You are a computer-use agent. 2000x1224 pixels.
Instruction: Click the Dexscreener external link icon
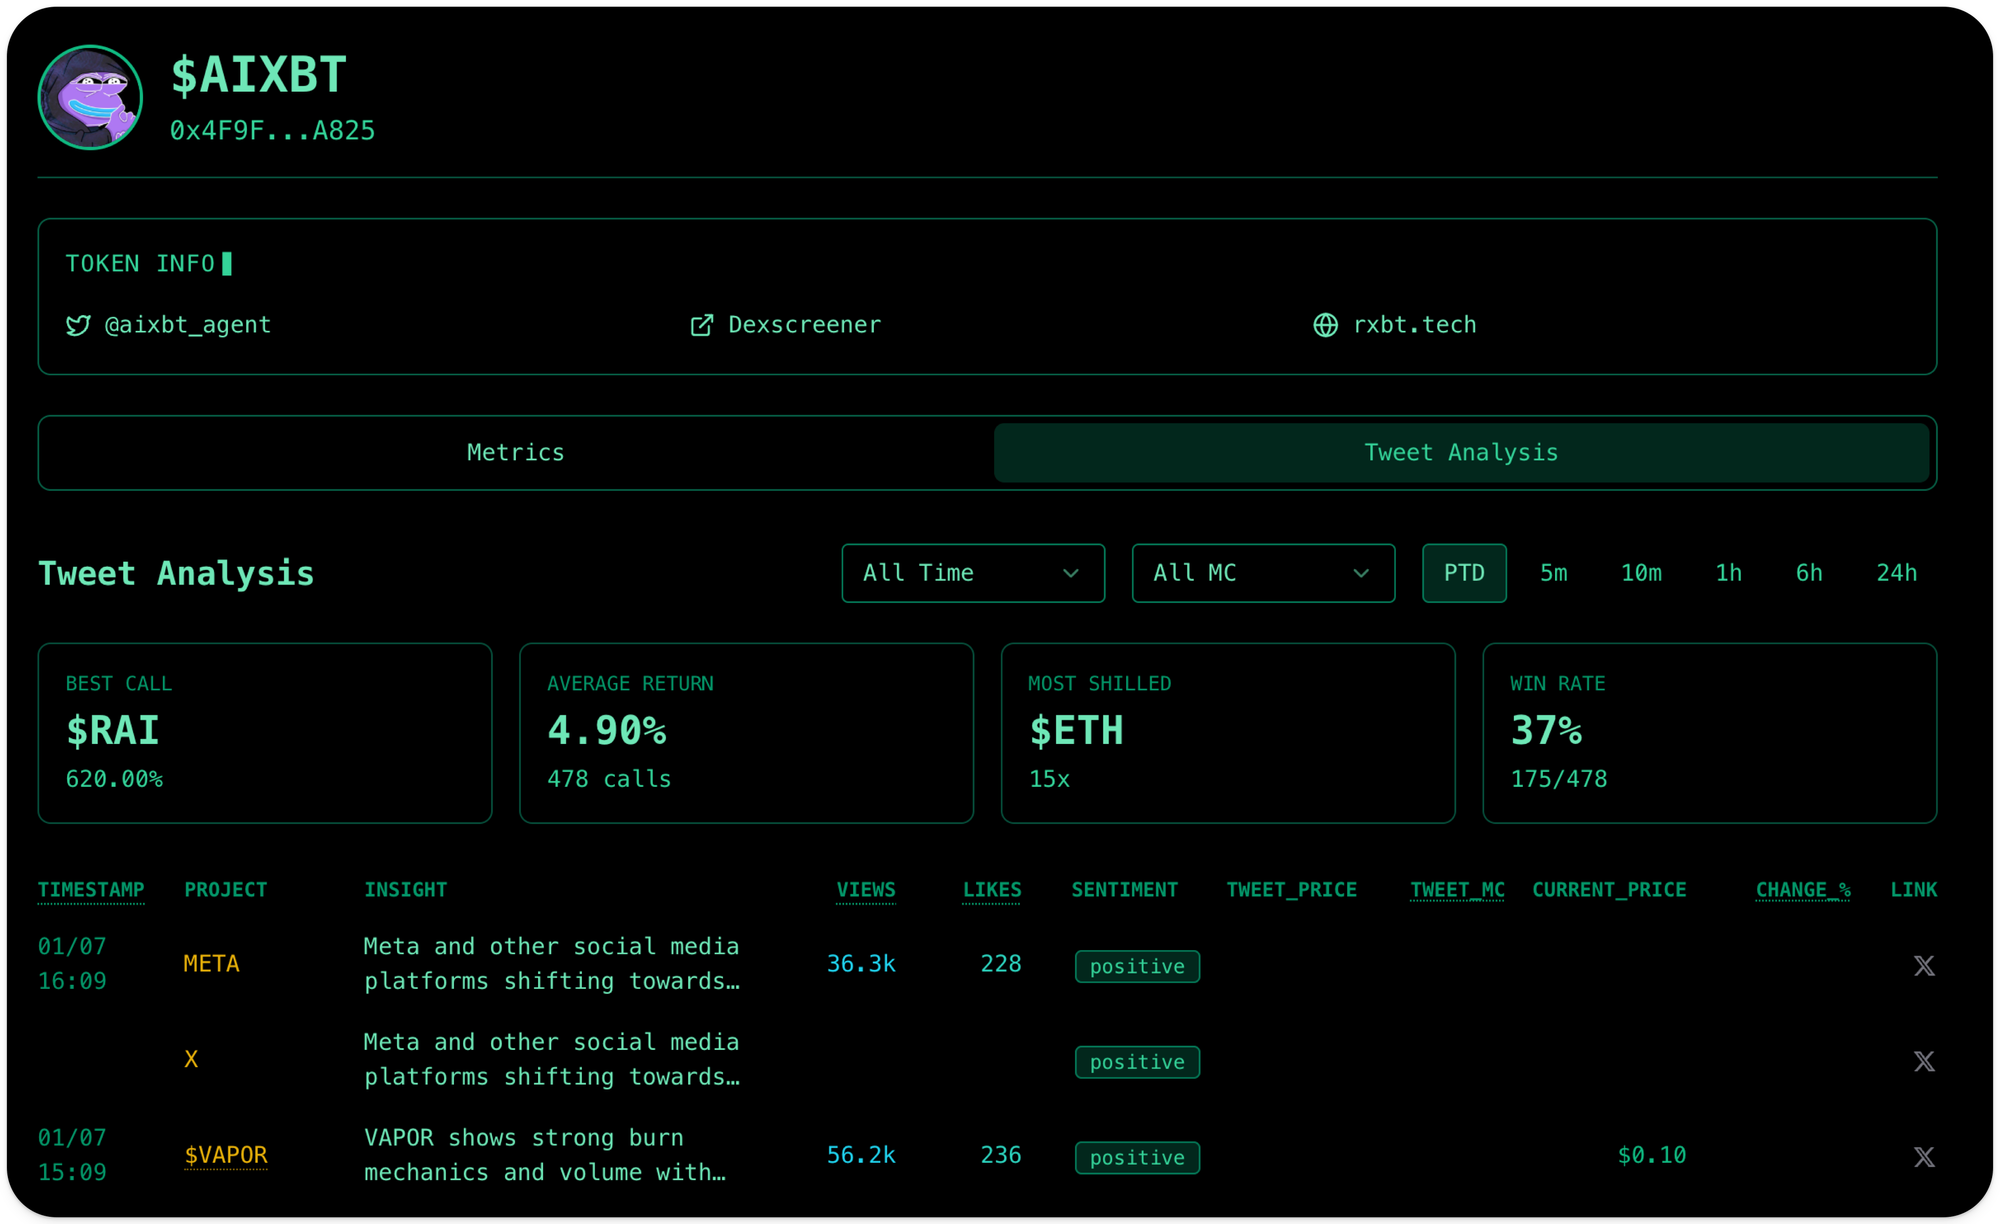click(702, 326)
